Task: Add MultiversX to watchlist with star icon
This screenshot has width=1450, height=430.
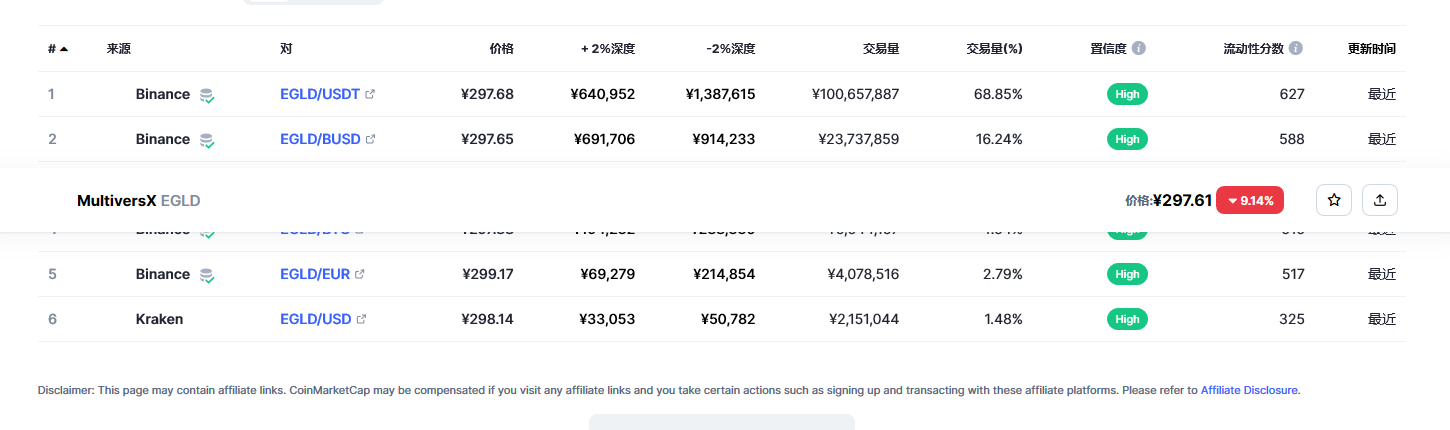Action: [x=1334, y=200]
